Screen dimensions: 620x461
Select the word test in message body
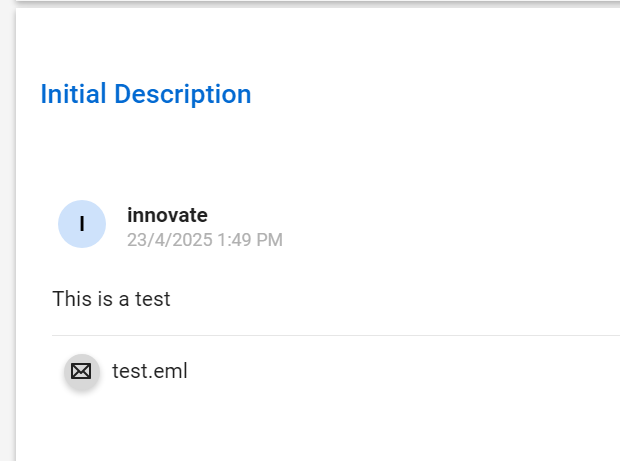tap(153, 299)
